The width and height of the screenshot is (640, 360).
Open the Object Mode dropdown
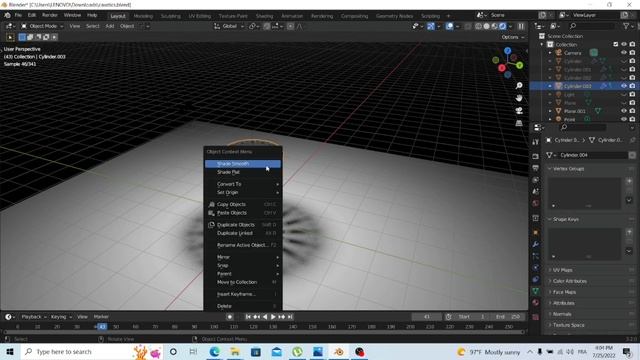tap(42, 26)
